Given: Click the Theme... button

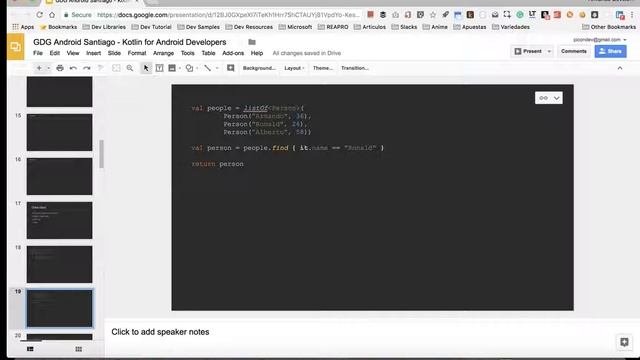Looking at the screenshot, I should (322, 68).
